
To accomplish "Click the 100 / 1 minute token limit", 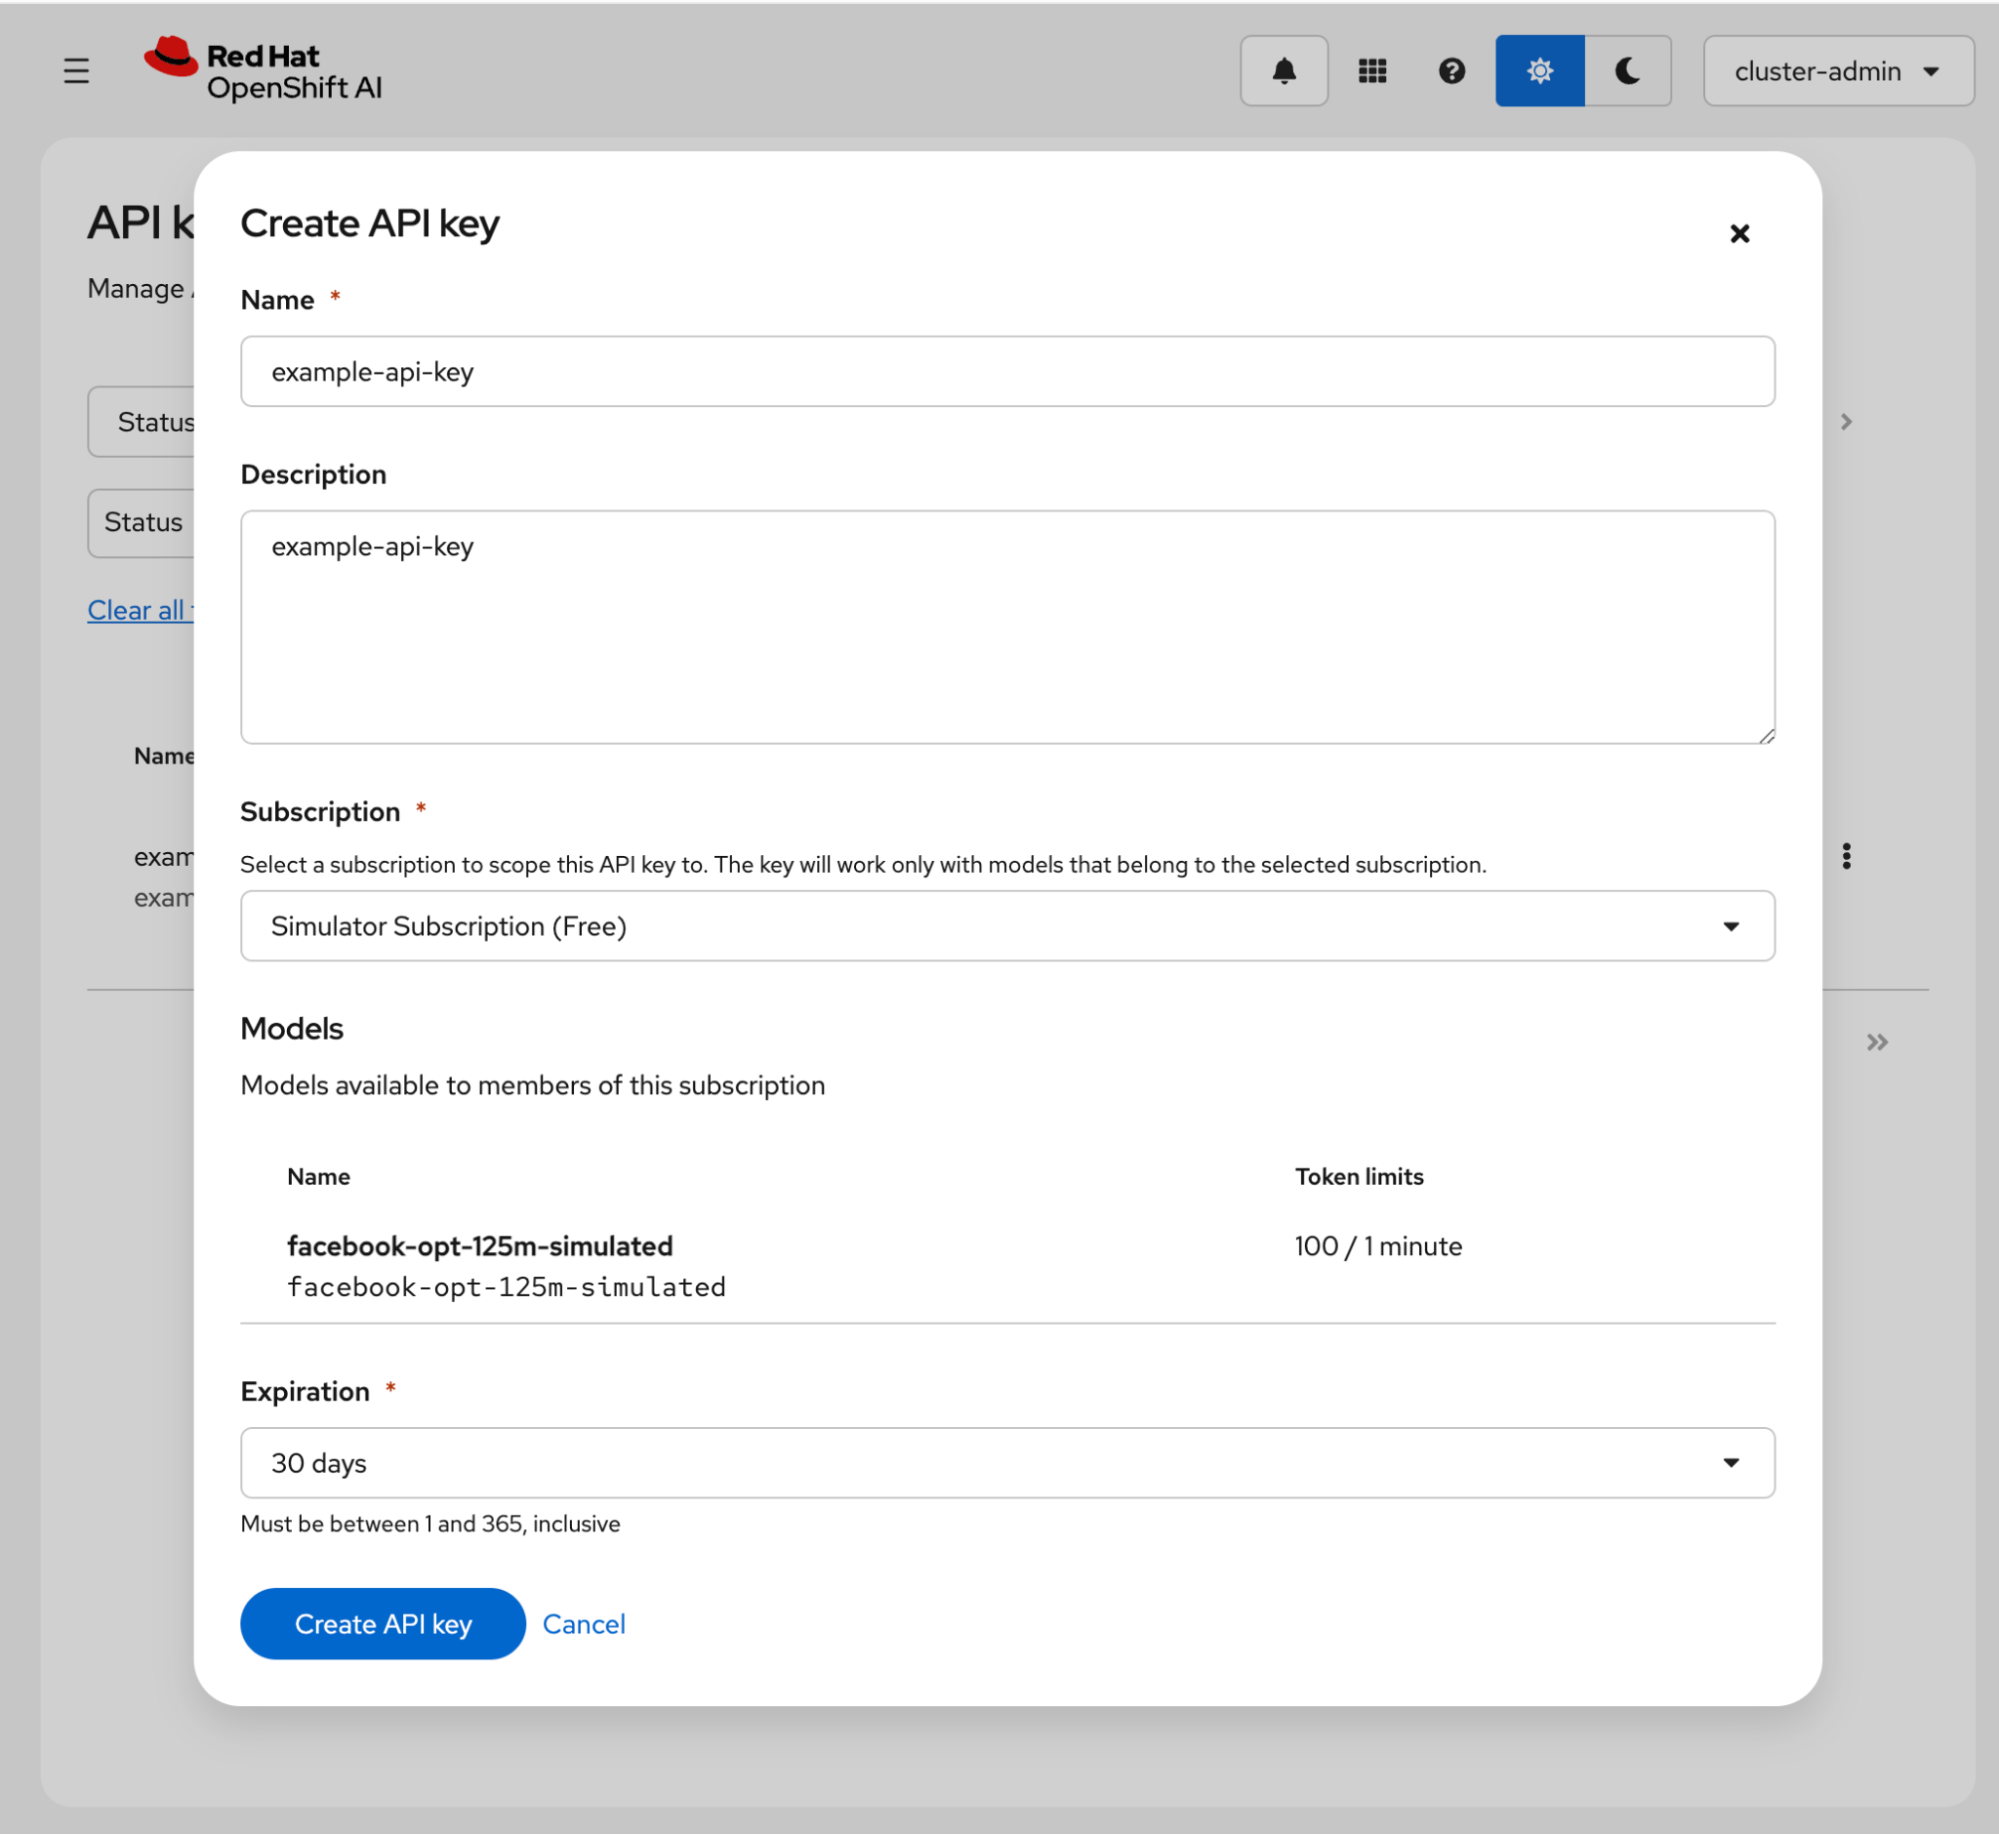I will click(1378, 1247).
